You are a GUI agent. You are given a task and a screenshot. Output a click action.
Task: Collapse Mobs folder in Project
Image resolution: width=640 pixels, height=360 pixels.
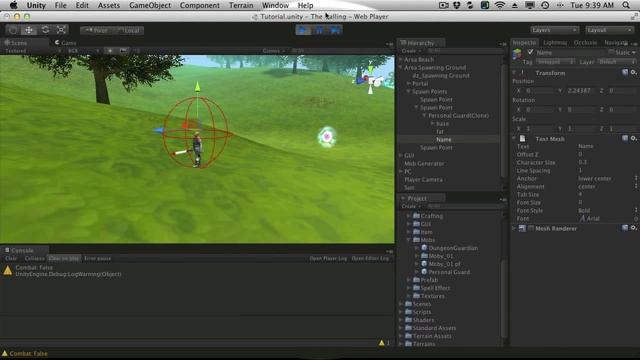[409, 240]
